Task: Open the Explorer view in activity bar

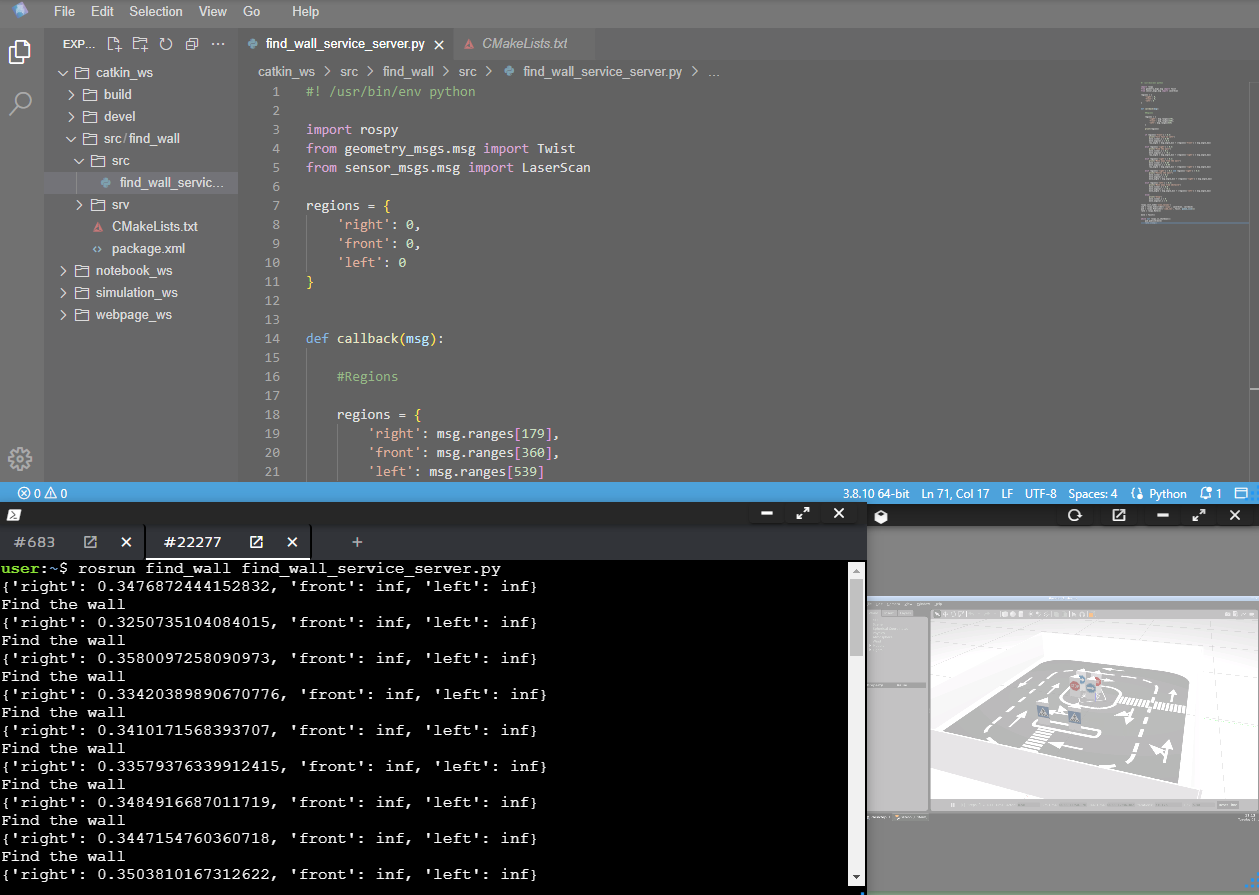Action: pyautogui.click(x=20, y=52)
